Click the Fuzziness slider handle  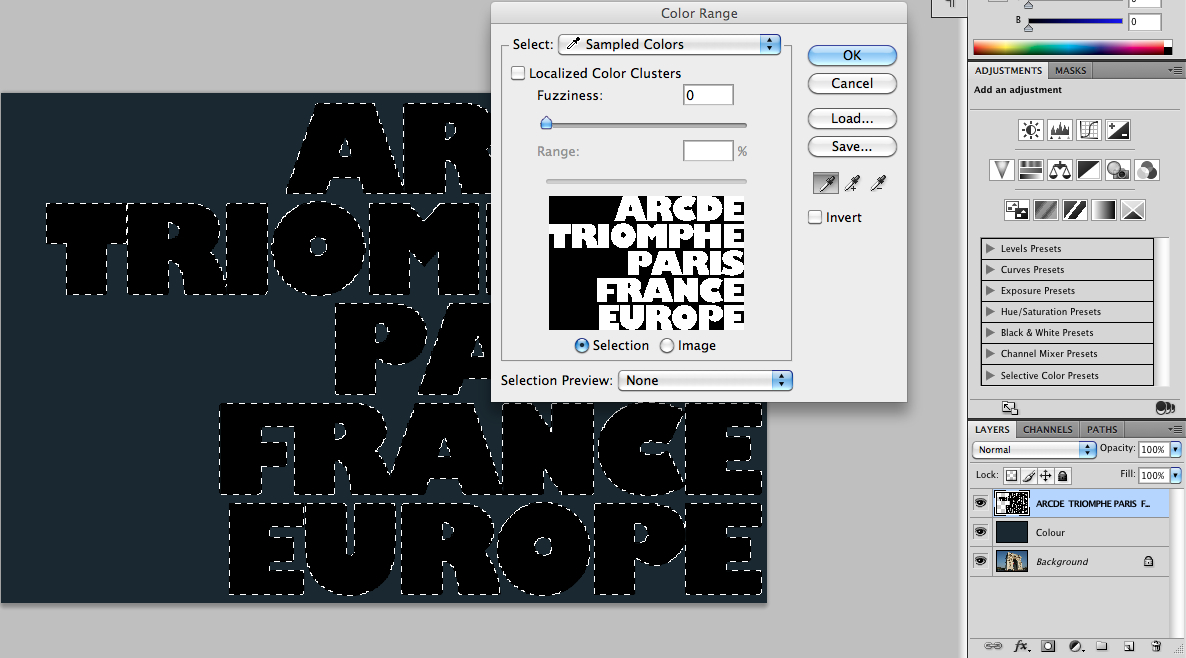pyautogui.click(x=546, y=123)
